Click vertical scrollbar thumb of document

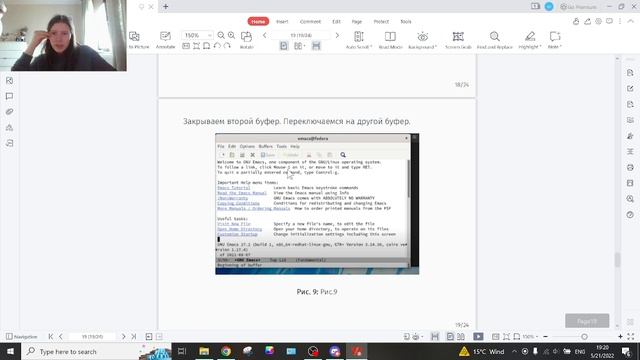617,260
